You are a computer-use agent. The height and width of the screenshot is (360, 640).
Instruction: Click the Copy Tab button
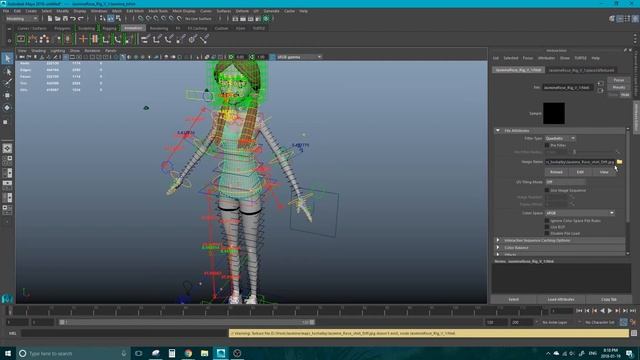[609, 300]
